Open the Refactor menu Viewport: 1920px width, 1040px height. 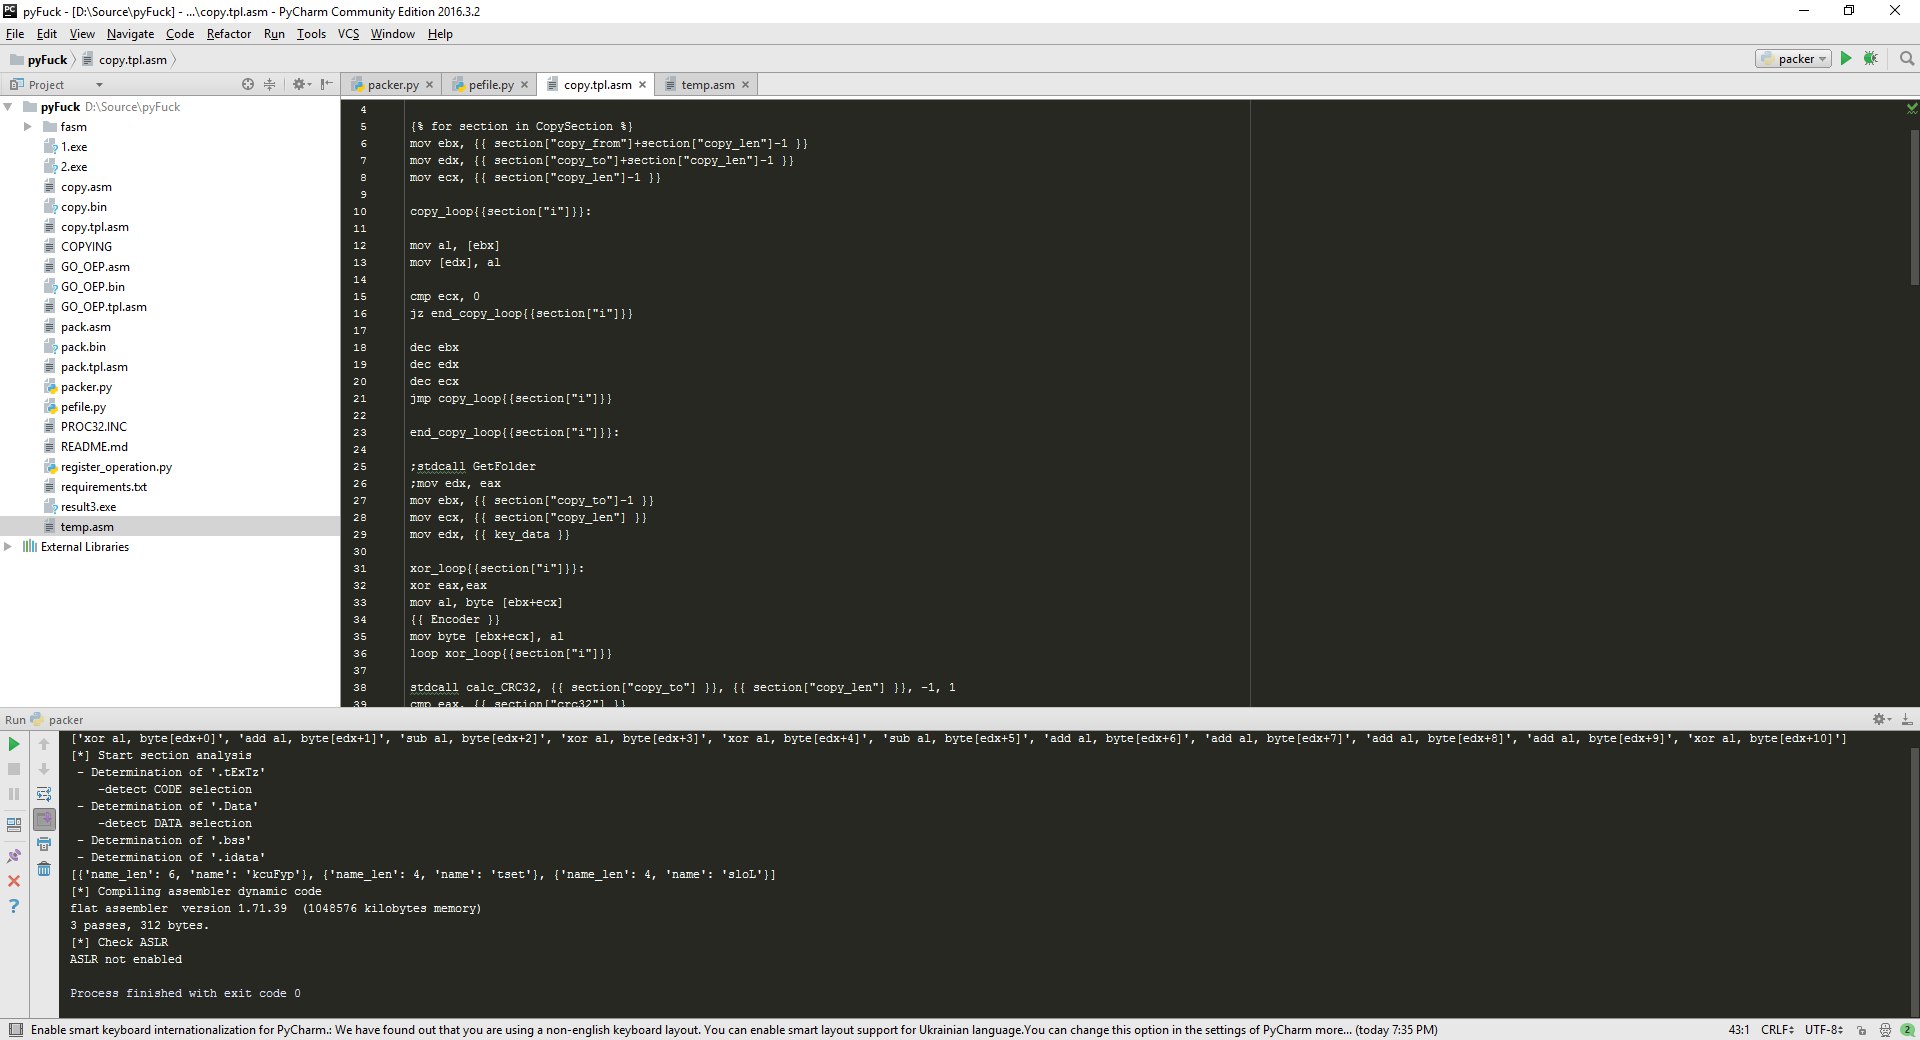pyautogui.click(x=229, y=34)
